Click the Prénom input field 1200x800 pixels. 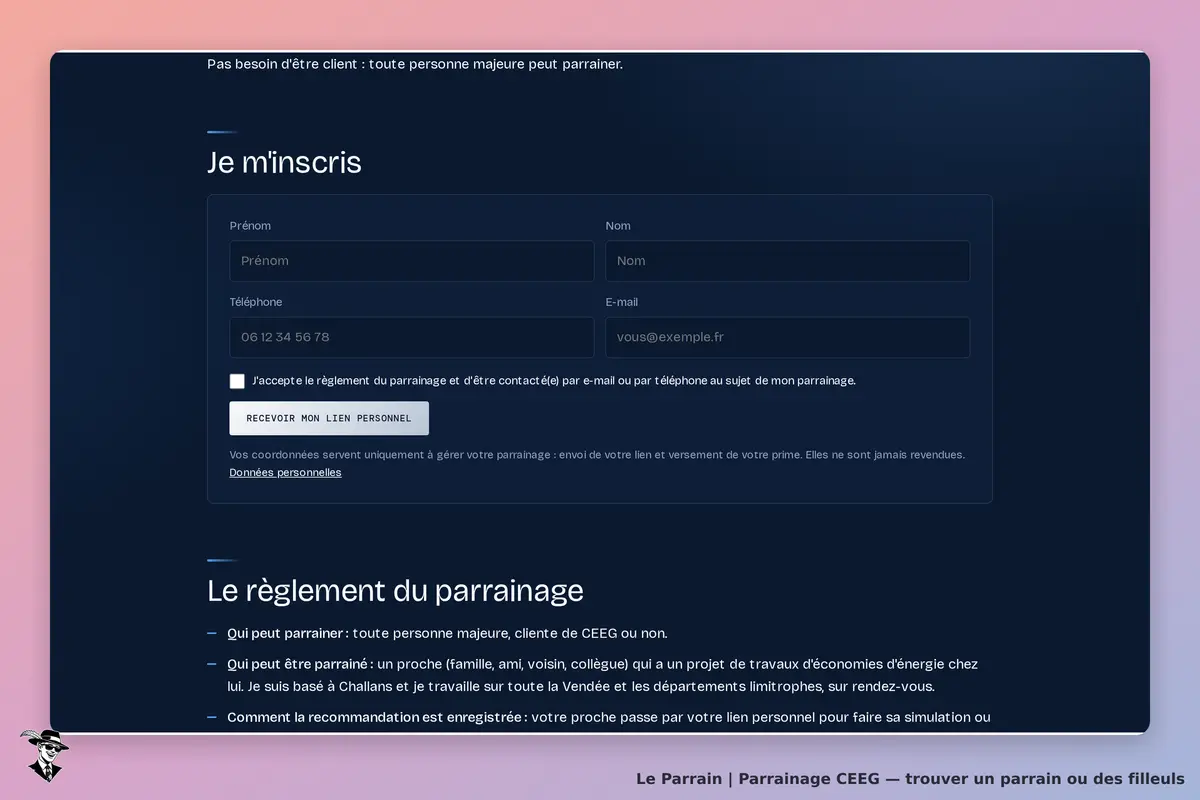[411, 261]
